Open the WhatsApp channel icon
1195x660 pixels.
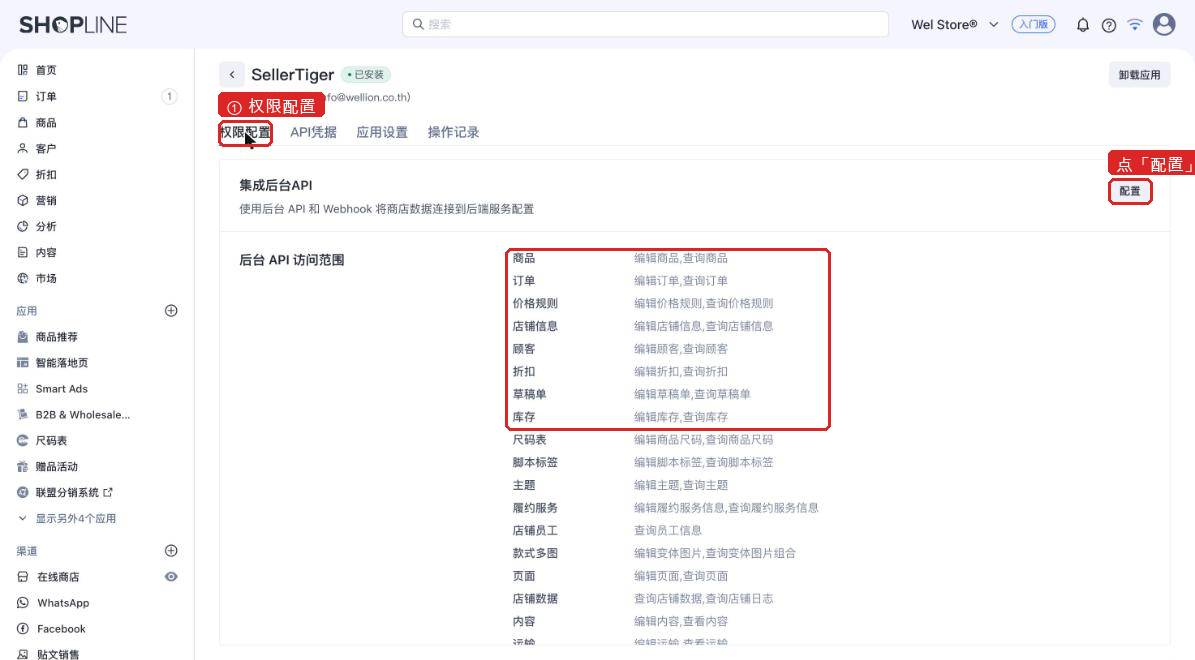pos(23,603)
